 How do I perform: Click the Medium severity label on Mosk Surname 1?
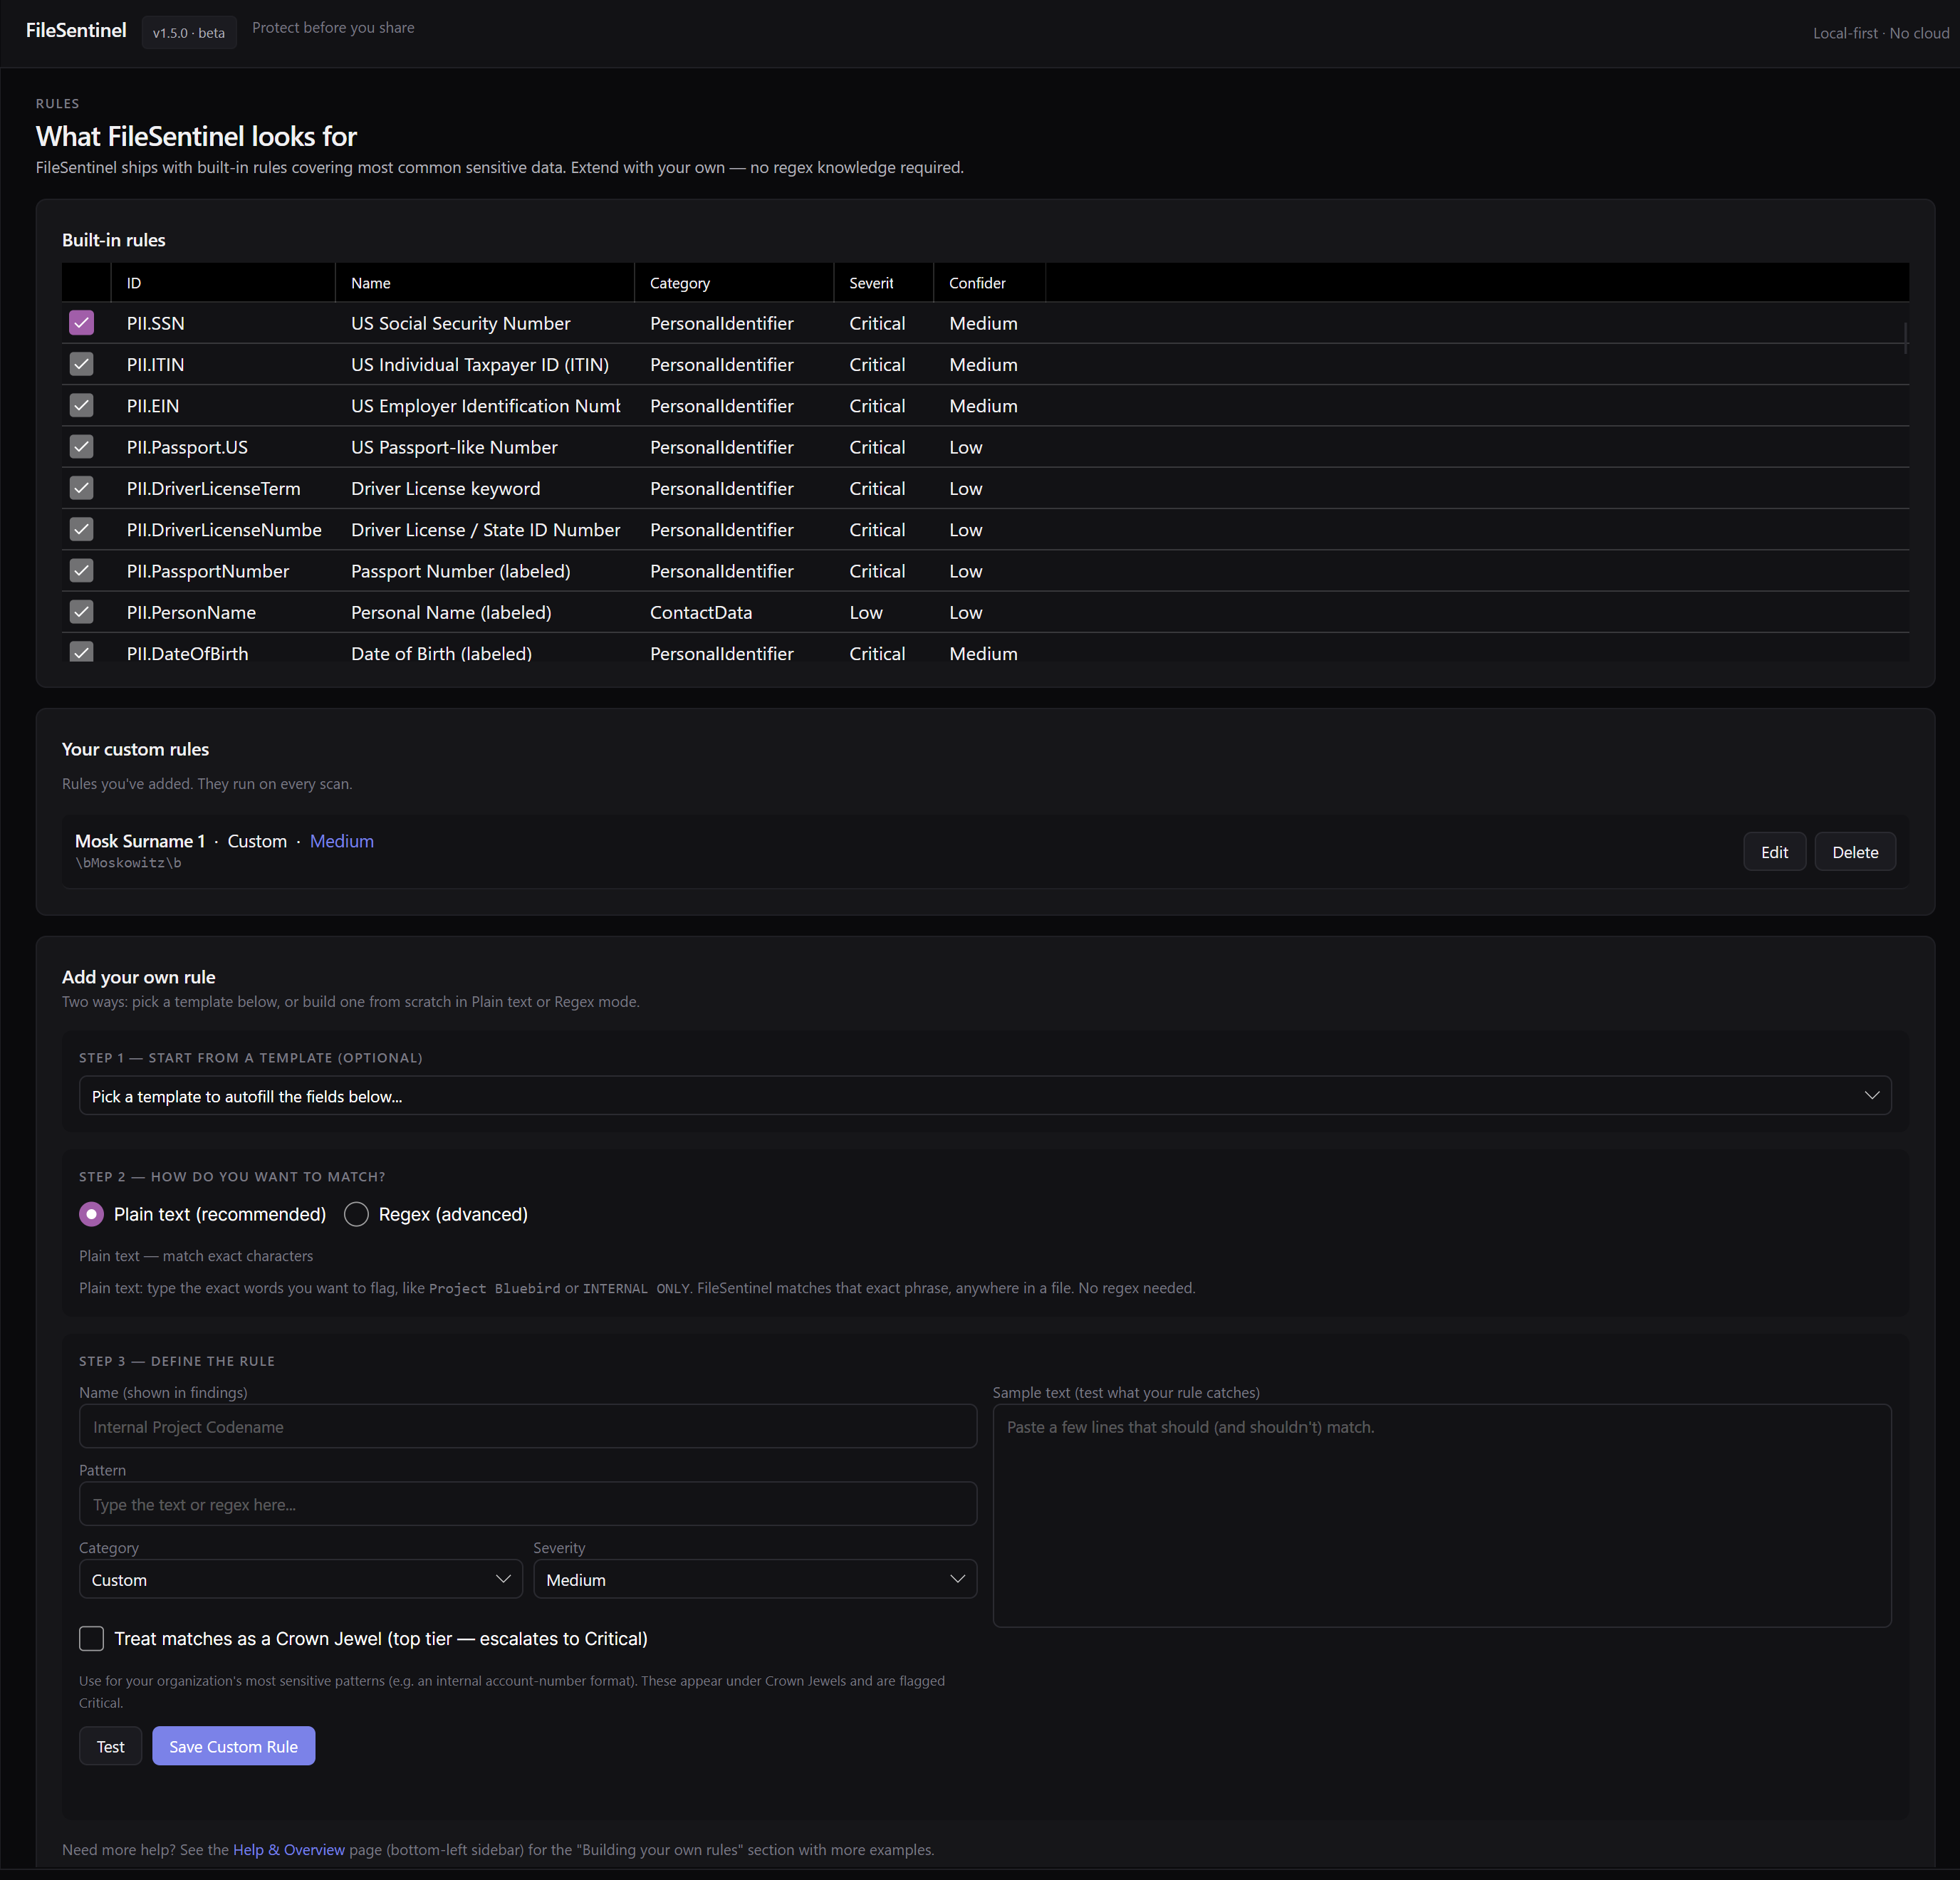click(342, 841)
